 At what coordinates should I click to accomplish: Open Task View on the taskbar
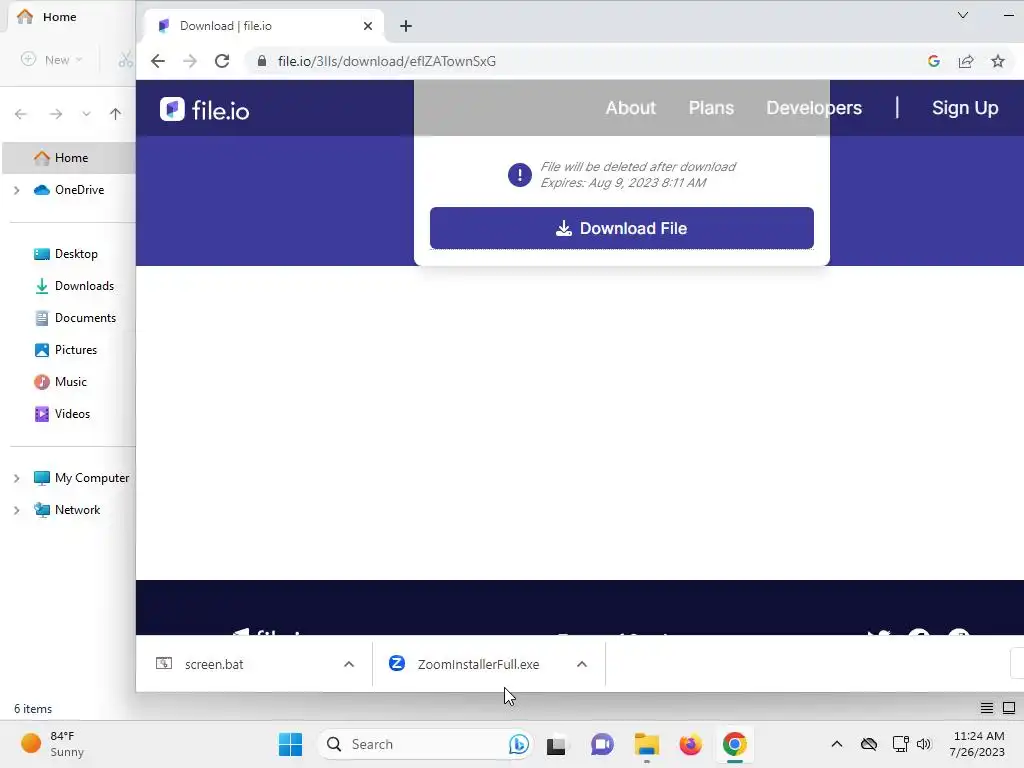(x=556, y=744)
